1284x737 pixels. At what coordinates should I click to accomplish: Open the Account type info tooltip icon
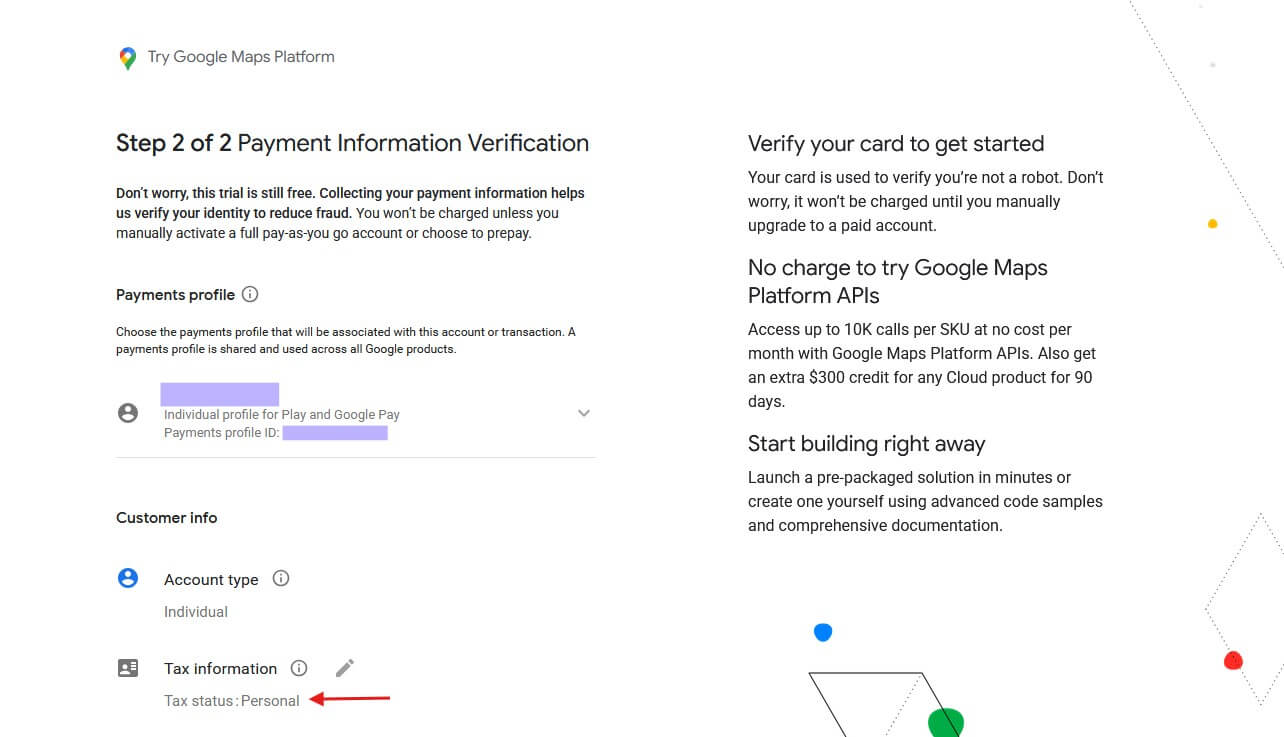coord(281,578)
